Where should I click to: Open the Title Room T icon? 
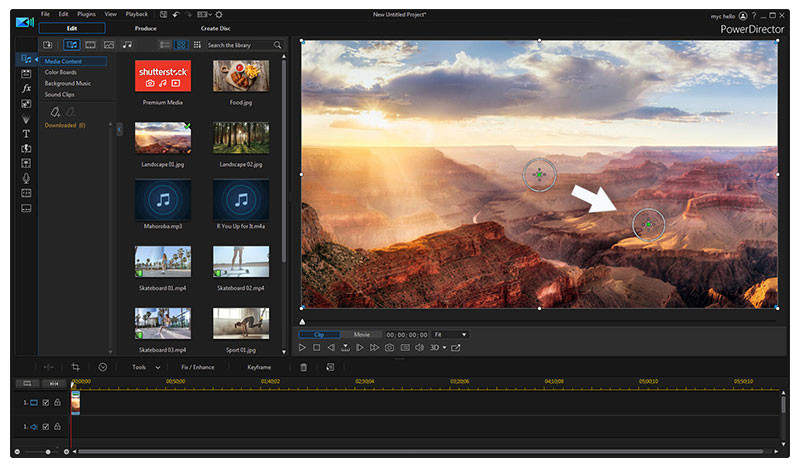(26, 133)
